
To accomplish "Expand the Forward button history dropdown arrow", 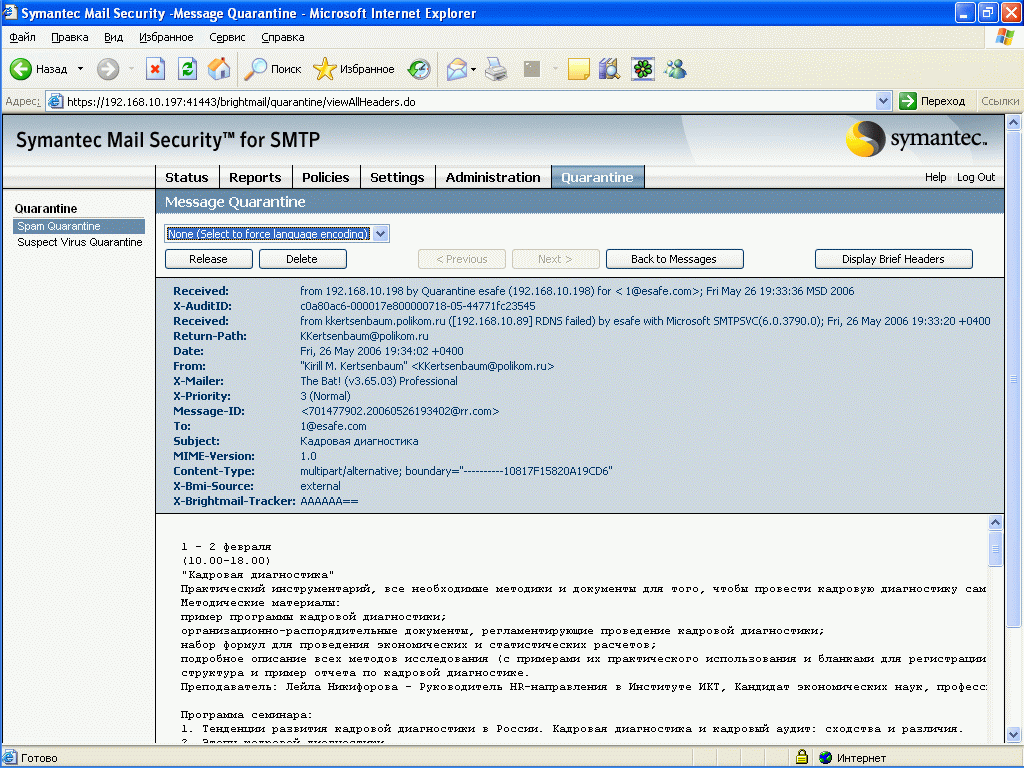I will pyautogui.click(x=131, y=69).
